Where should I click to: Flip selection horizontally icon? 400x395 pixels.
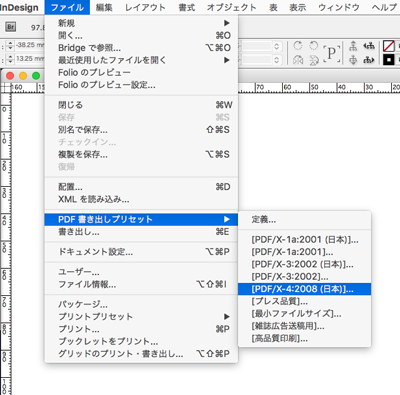point(298,60)
